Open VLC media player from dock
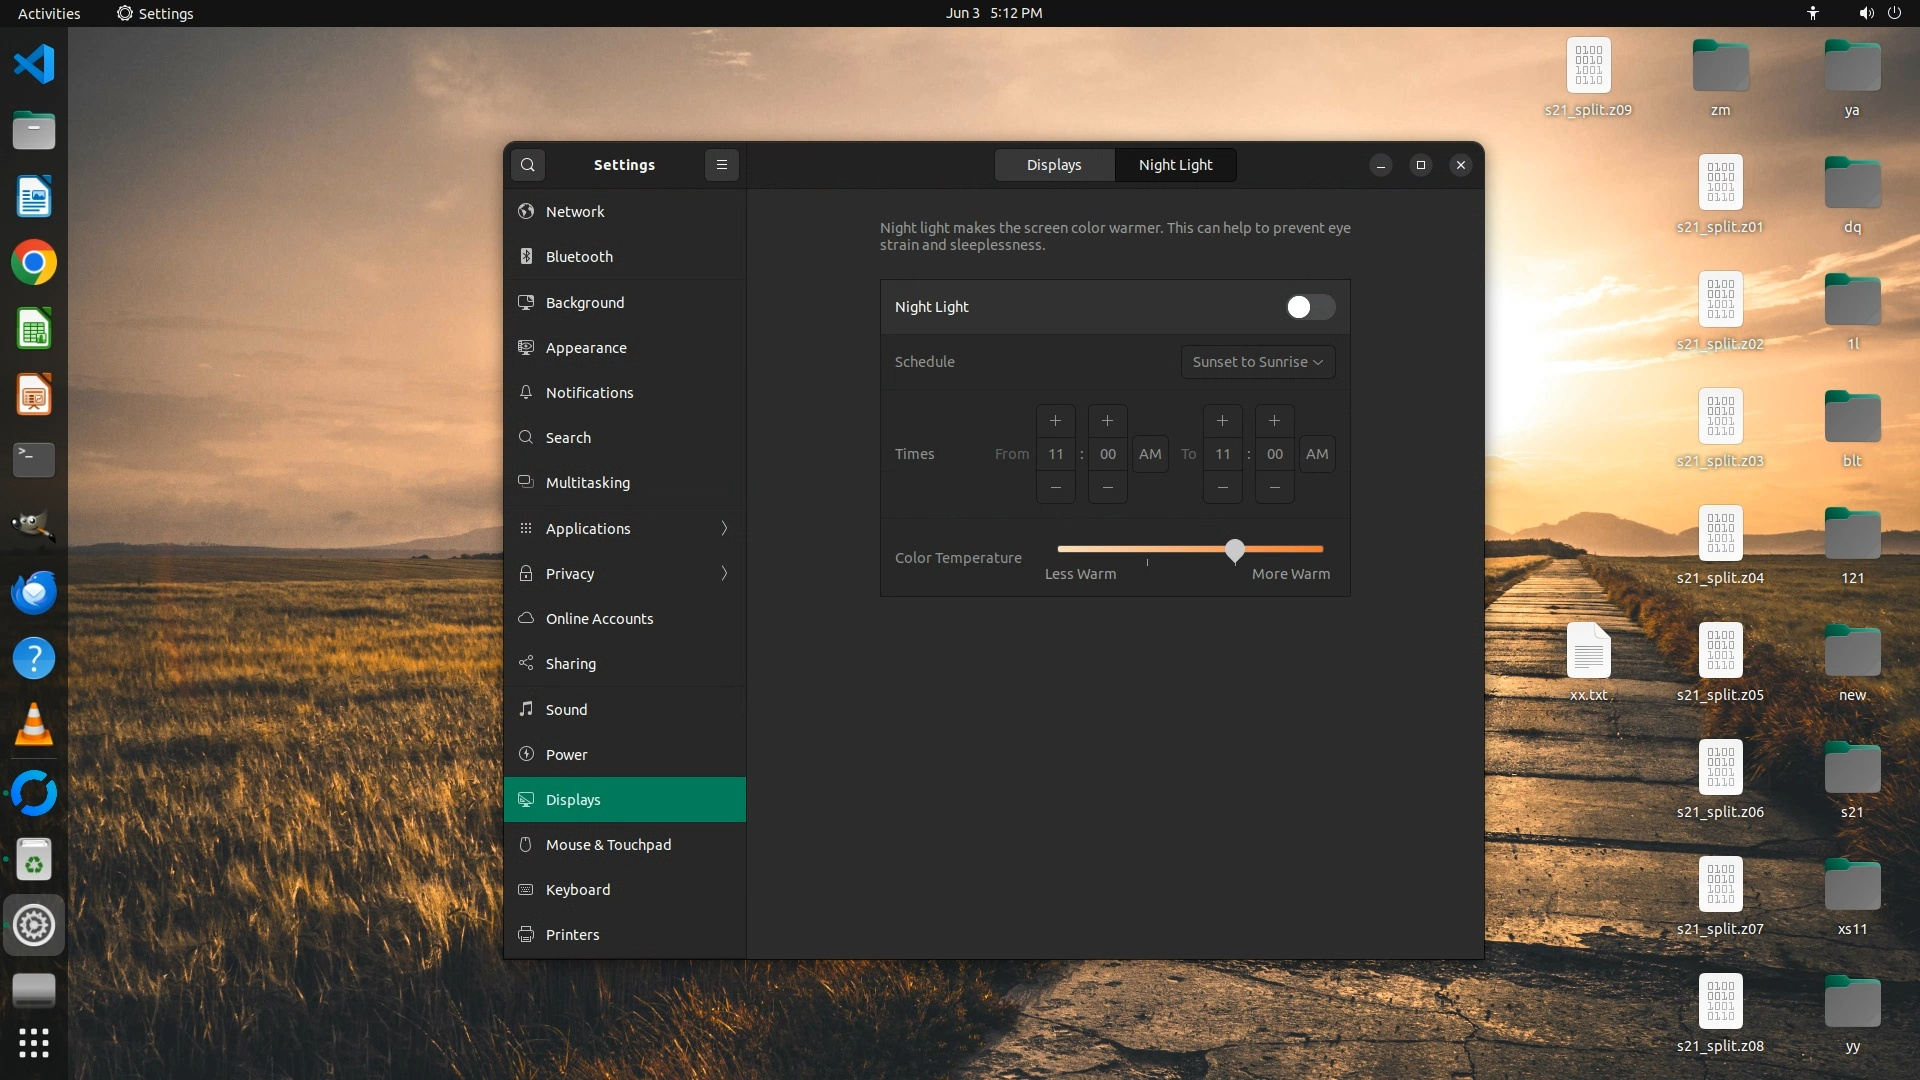Viewport: 1920px width, 1080px height. (x=34, y=725)
